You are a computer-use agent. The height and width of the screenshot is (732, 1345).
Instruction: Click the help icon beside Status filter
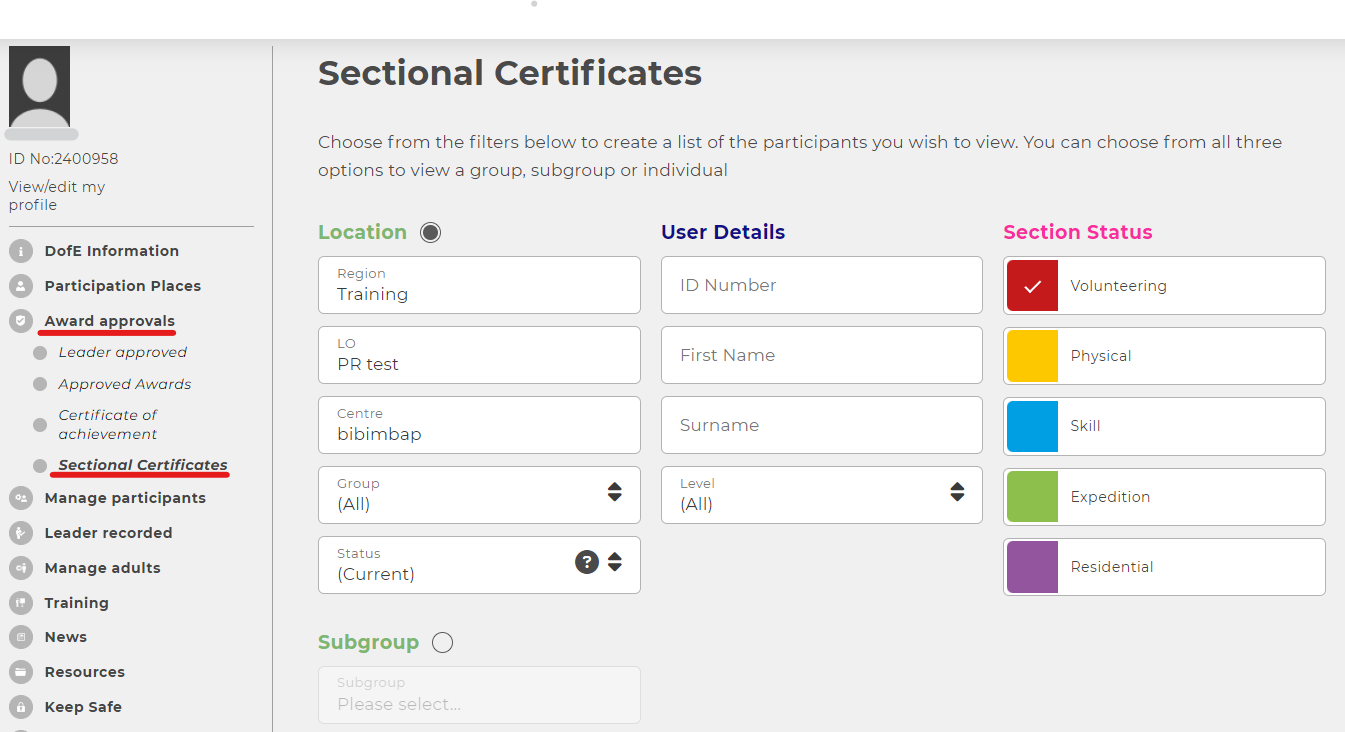587,562
